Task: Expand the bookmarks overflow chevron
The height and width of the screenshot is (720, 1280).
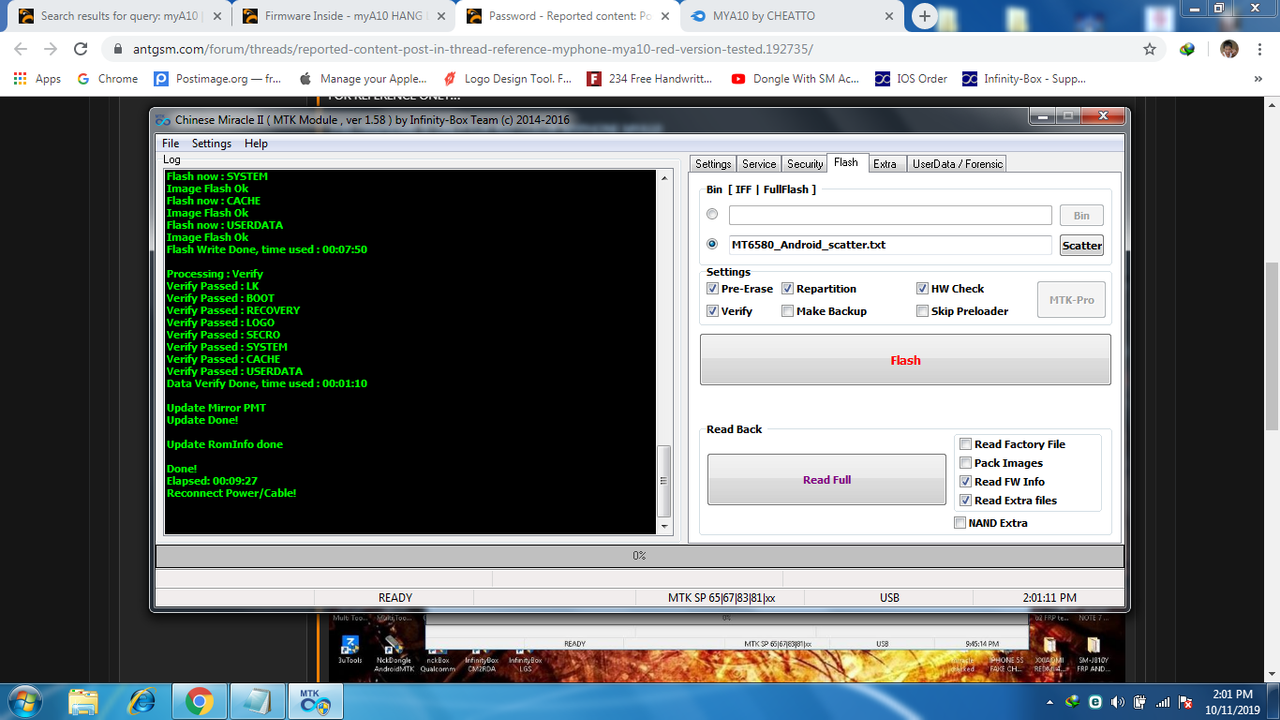Action: click(x=1260, y=79)
